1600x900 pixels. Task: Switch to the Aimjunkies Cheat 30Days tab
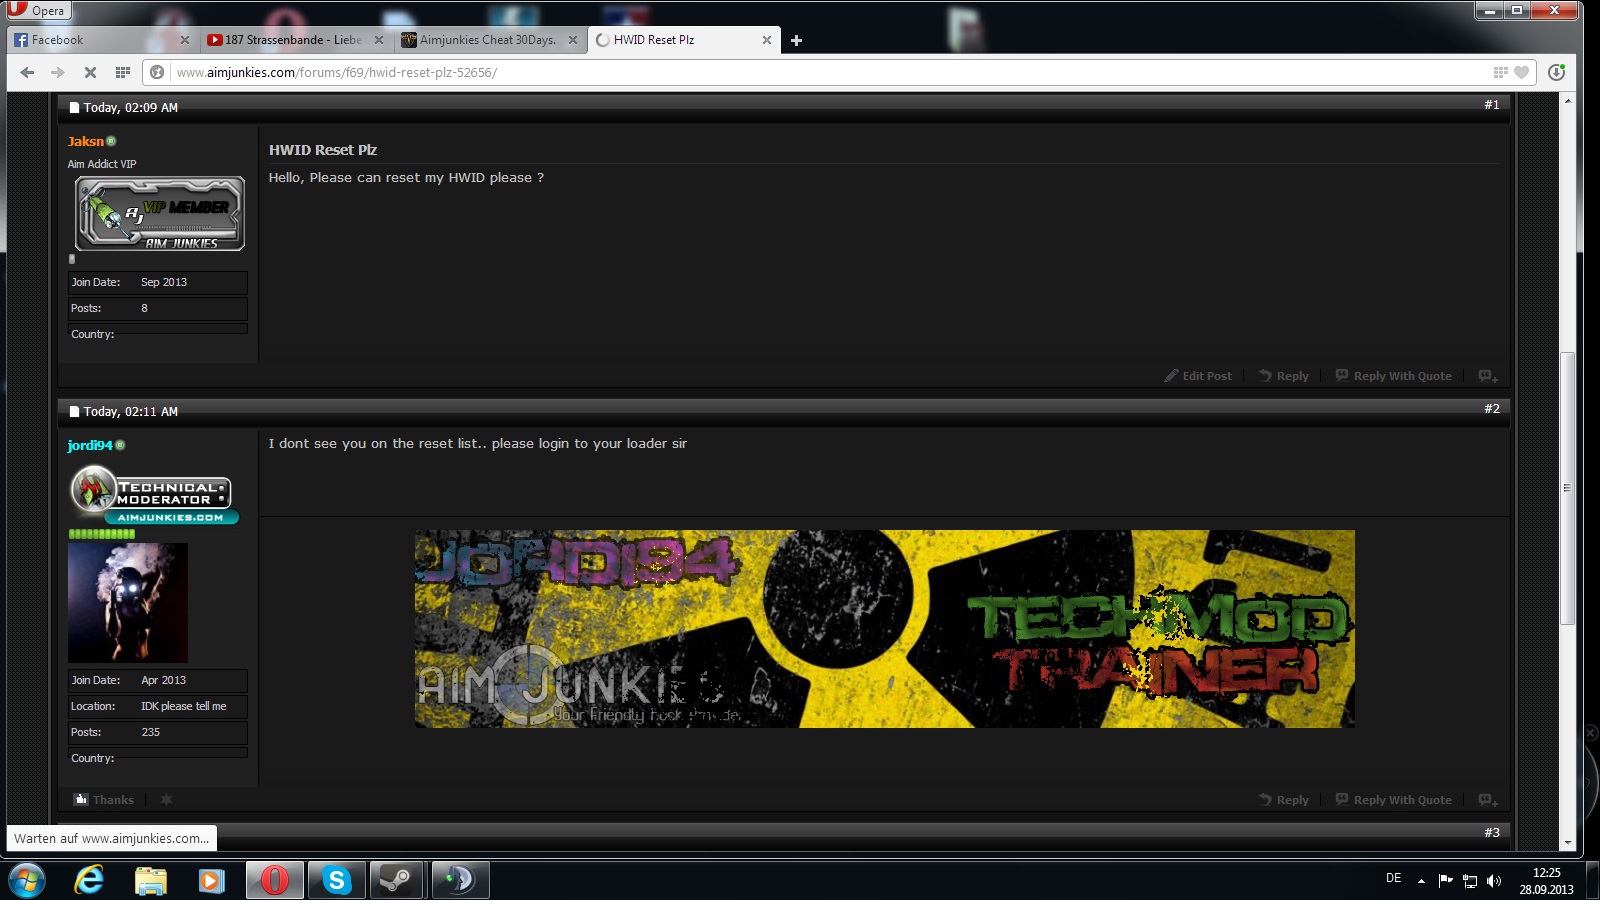(488, 40)
